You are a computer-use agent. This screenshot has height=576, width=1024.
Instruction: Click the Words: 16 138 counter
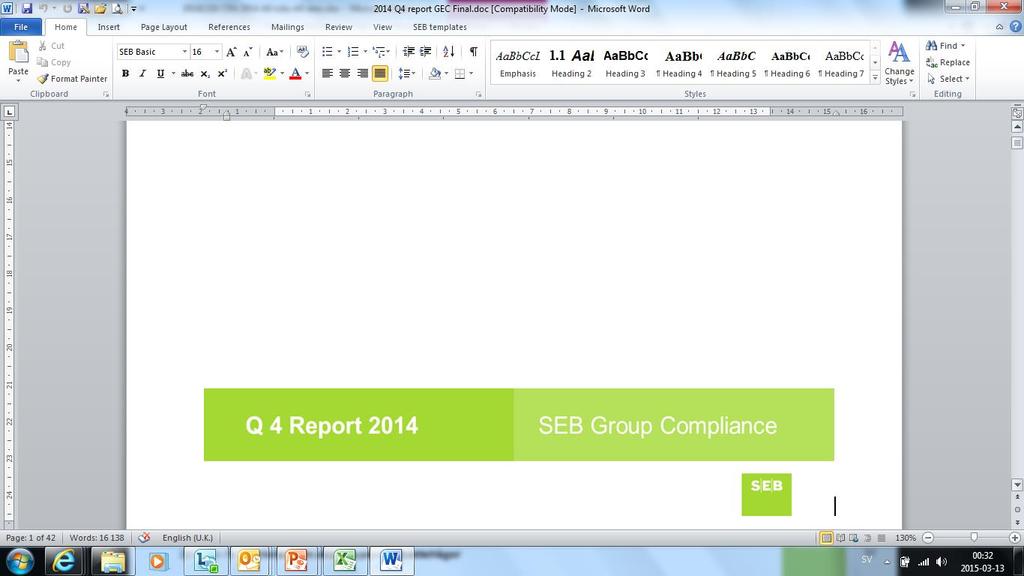pyautogui.click(x=97, y=537)
